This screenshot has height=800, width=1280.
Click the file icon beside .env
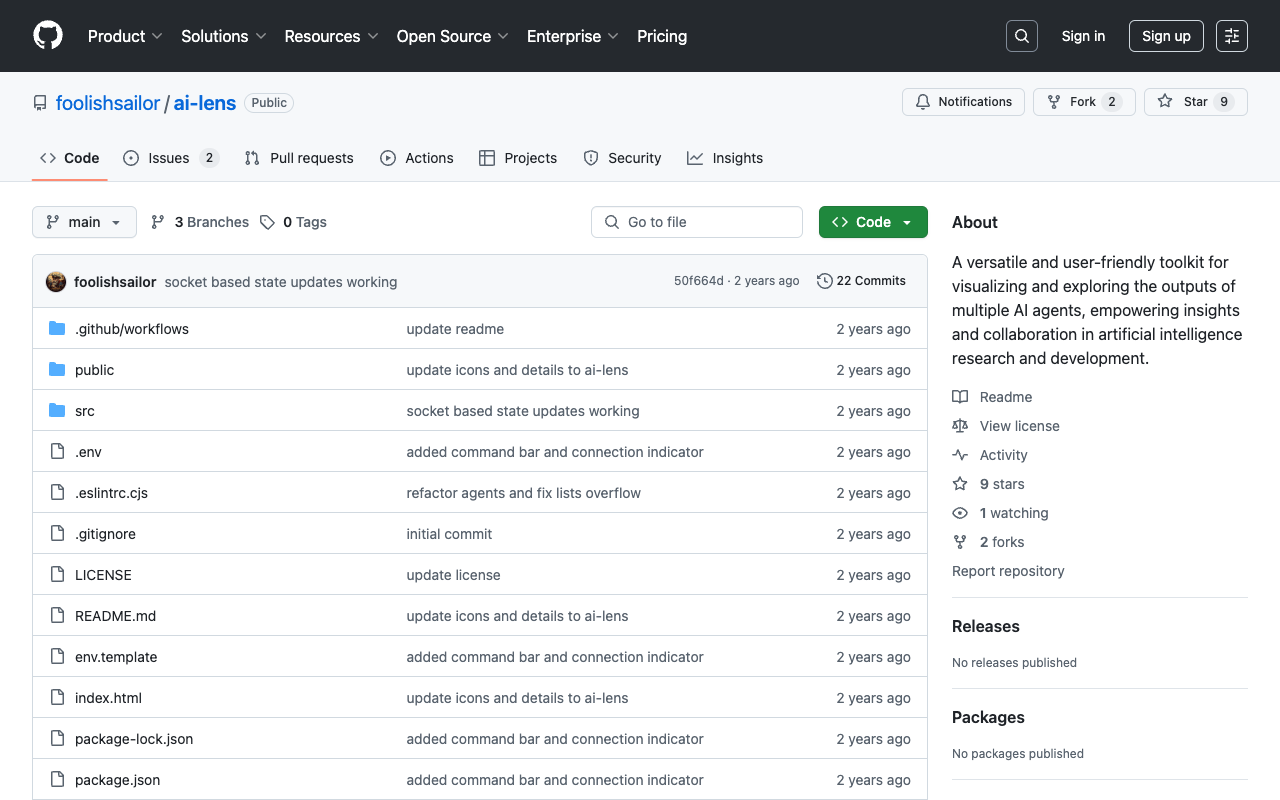coord(57,452)
